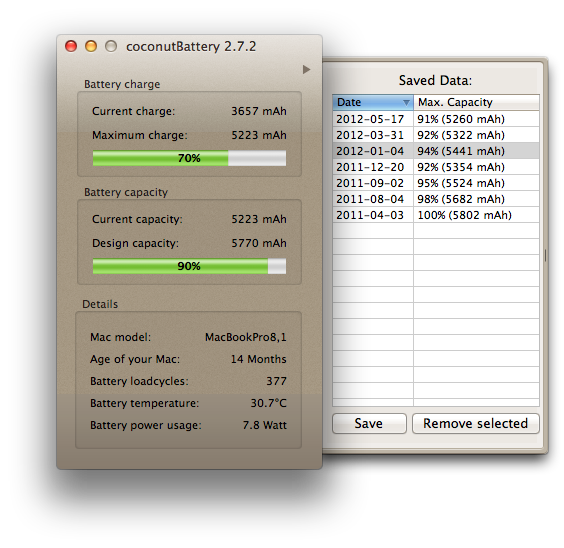
Task: Click the Design capacity 5770 mAh value
Action: [259, 243]
